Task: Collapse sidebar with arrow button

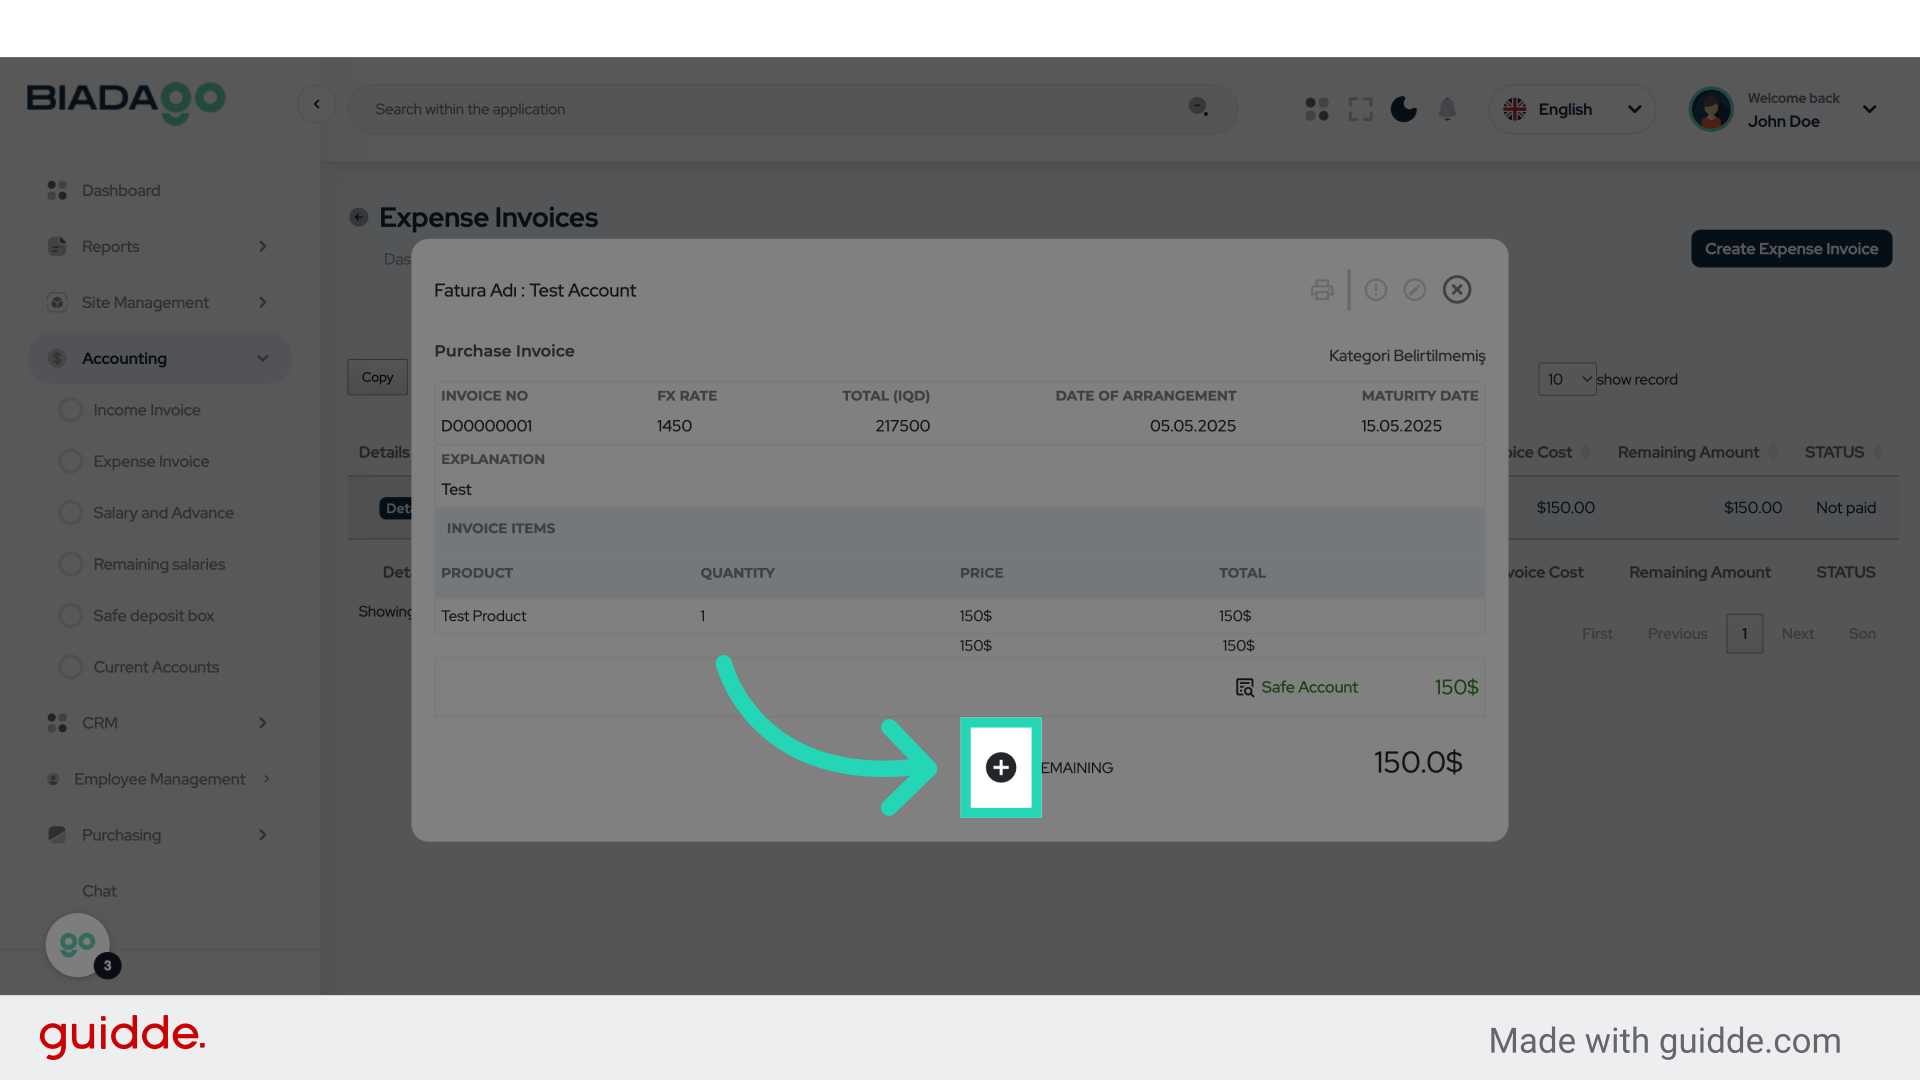Action: tap(316, 104)
